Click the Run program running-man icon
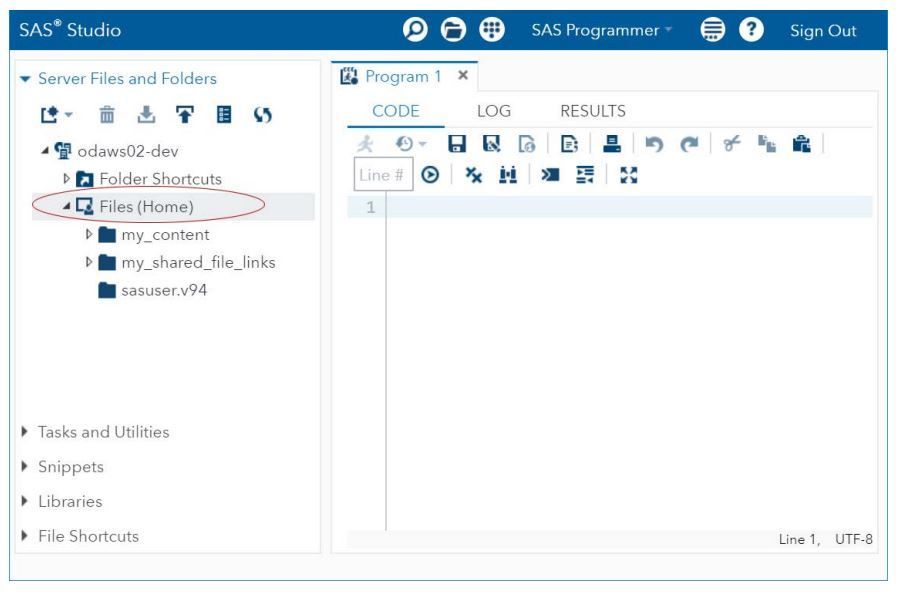 pos(365,143)
